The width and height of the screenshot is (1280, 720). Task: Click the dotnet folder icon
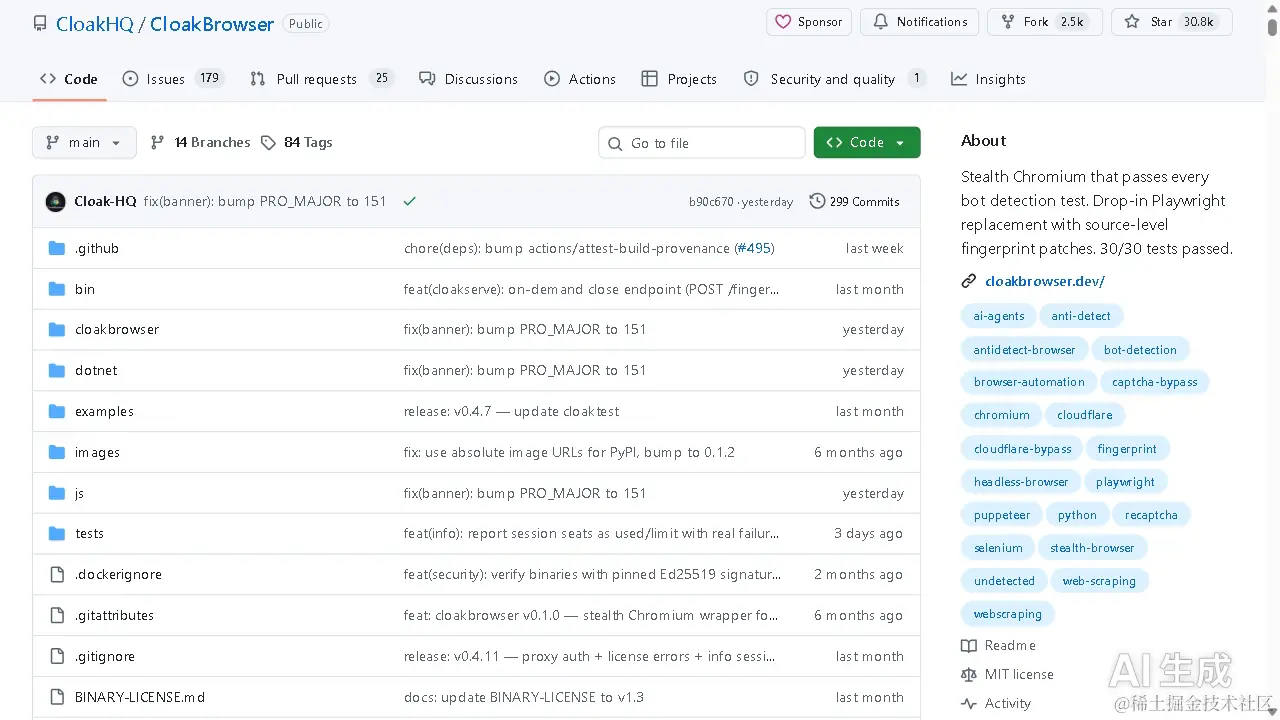click(57, 370)
